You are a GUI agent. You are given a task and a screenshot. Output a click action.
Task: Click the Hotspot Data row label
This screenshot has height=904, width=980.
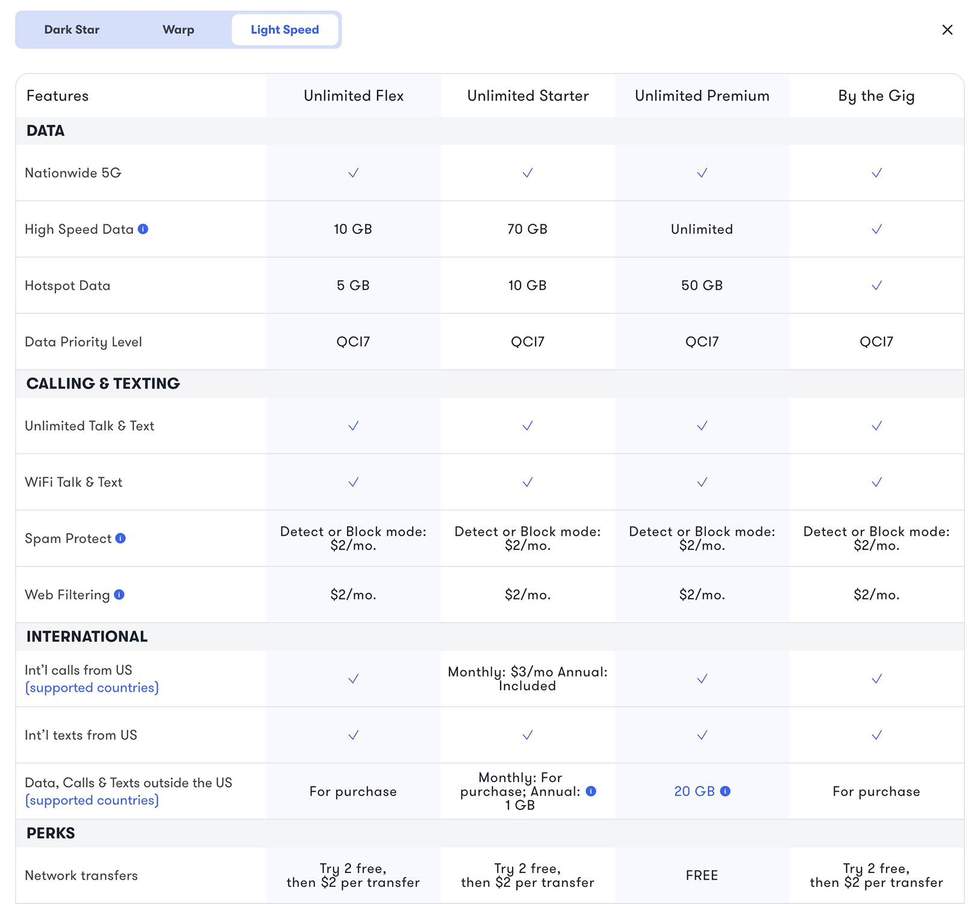(68, 285)
